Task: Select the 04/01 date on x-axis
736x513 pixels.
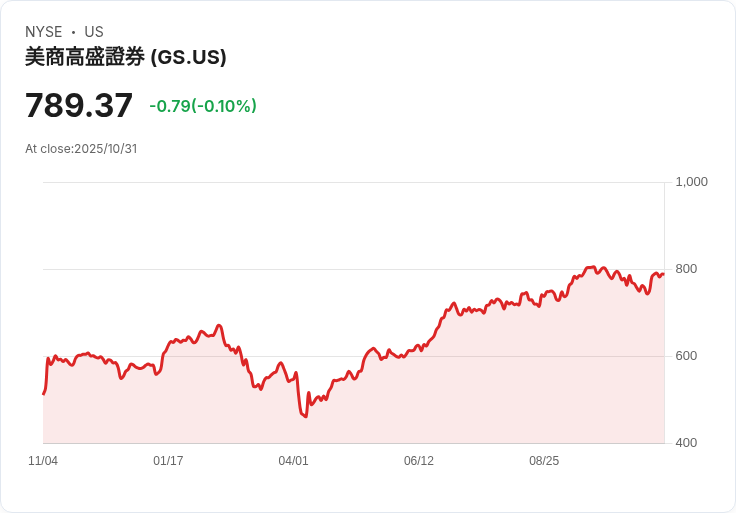Action: click(293, 461)
